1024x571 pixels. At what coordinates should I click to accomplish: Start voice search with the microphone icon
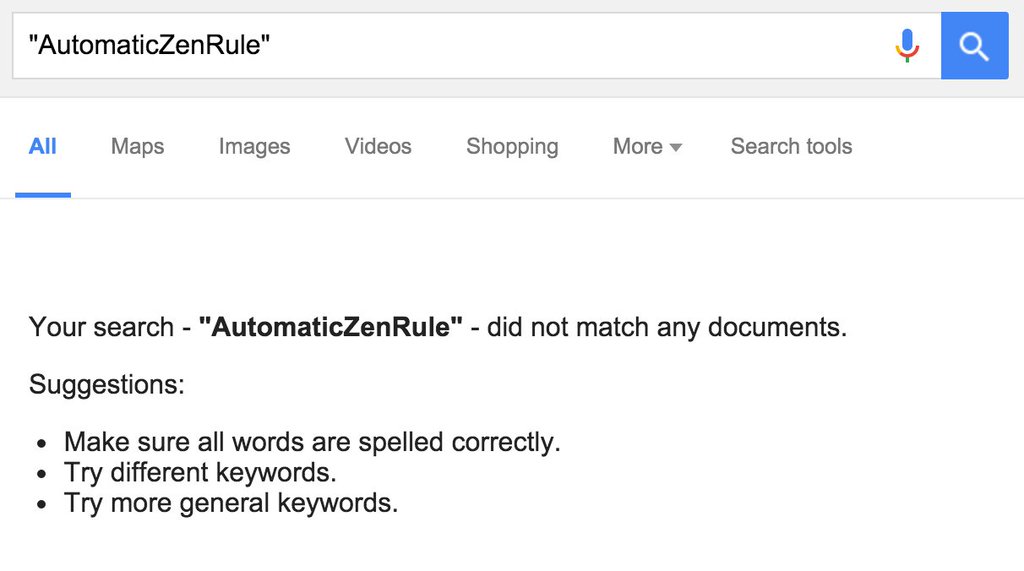click(x=907, y=46)
